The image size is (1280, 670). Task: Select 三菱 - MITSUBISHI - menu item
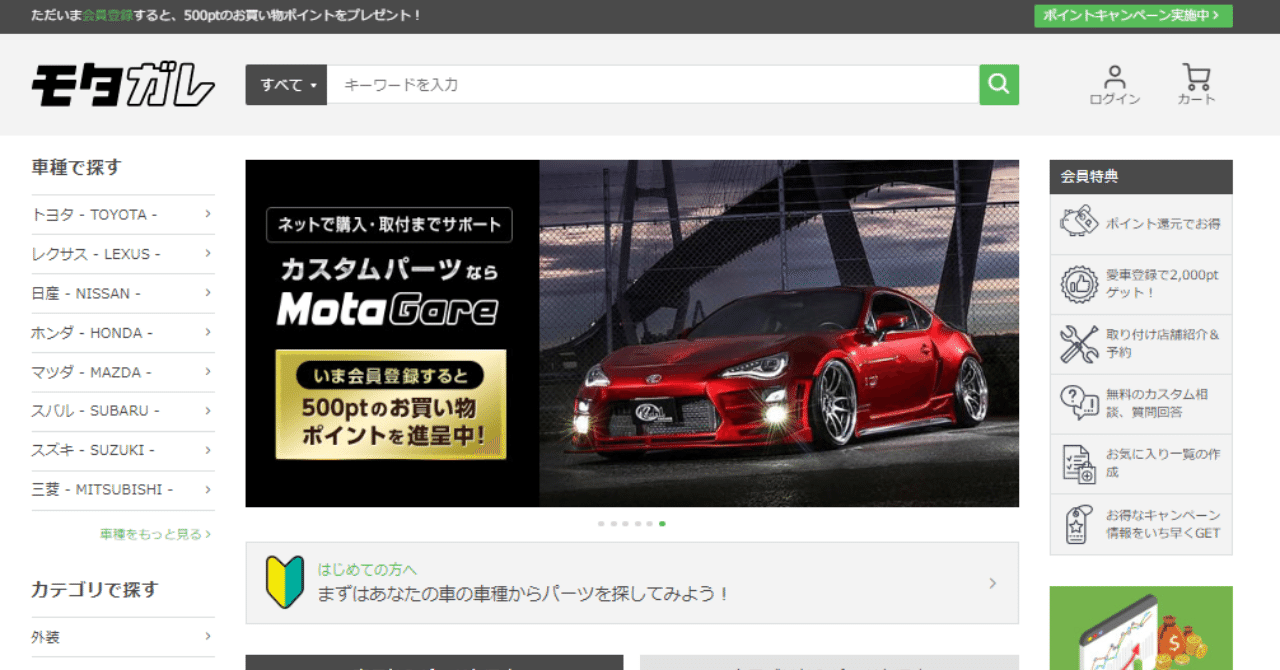click(123, 490)
